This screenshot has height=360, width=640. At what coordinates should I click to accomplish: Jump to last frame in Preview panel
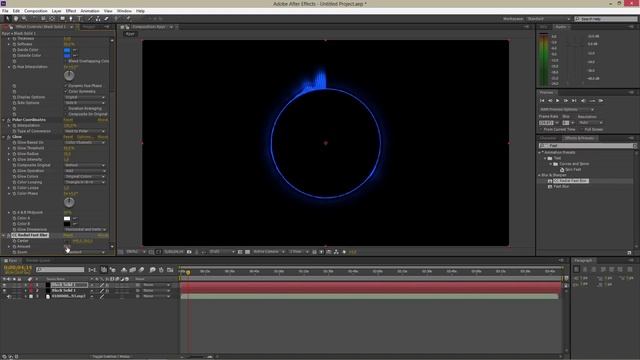tap(574, 100)
